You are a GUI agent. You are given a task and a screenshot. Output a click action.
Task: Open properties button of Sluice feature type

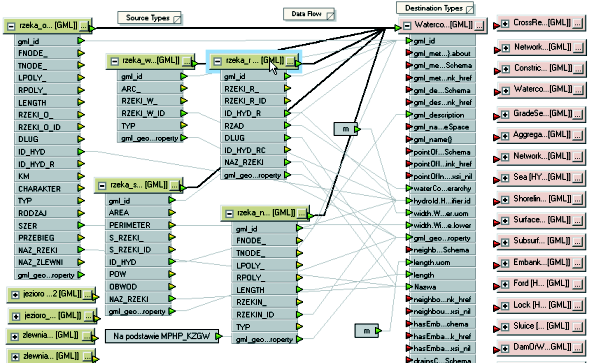579,327
